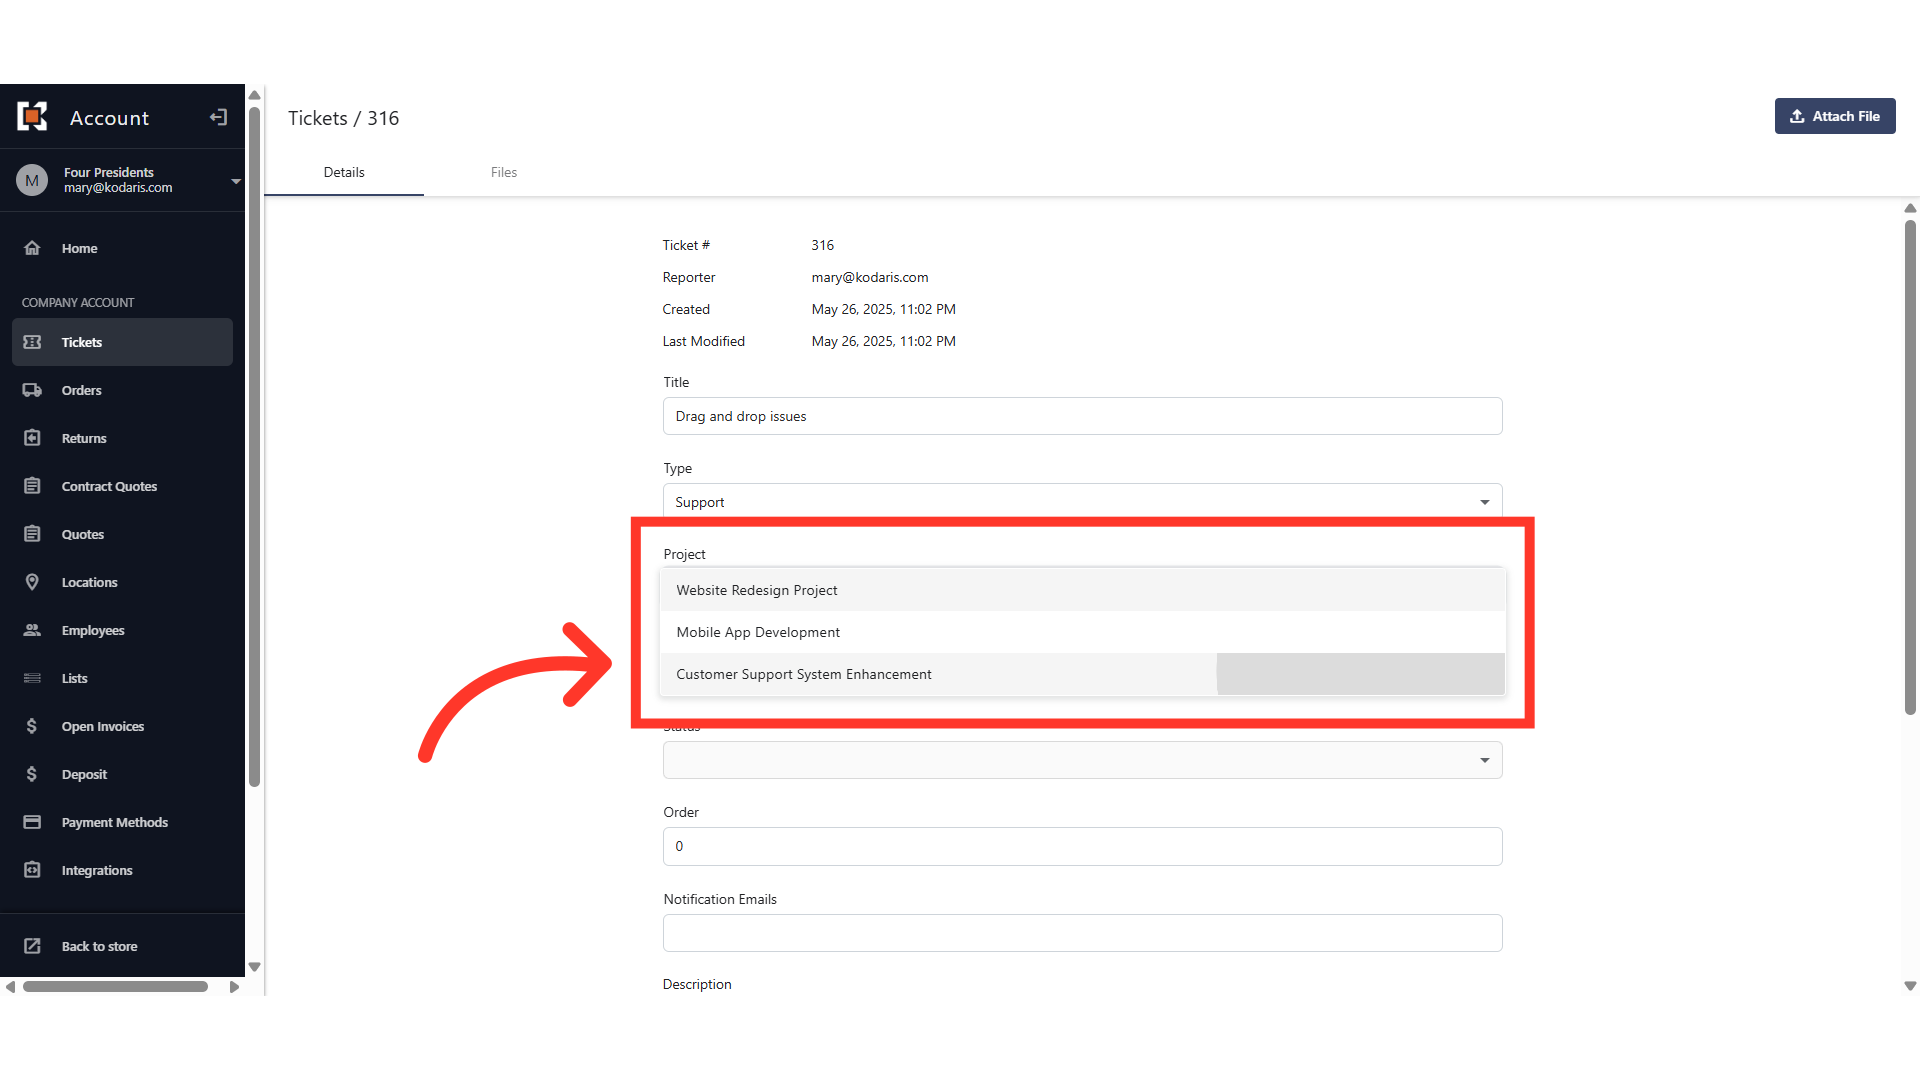Expand the Four Presidents account dropdown
This screenshot has height=1080, width=1920.
pos(236,181)
